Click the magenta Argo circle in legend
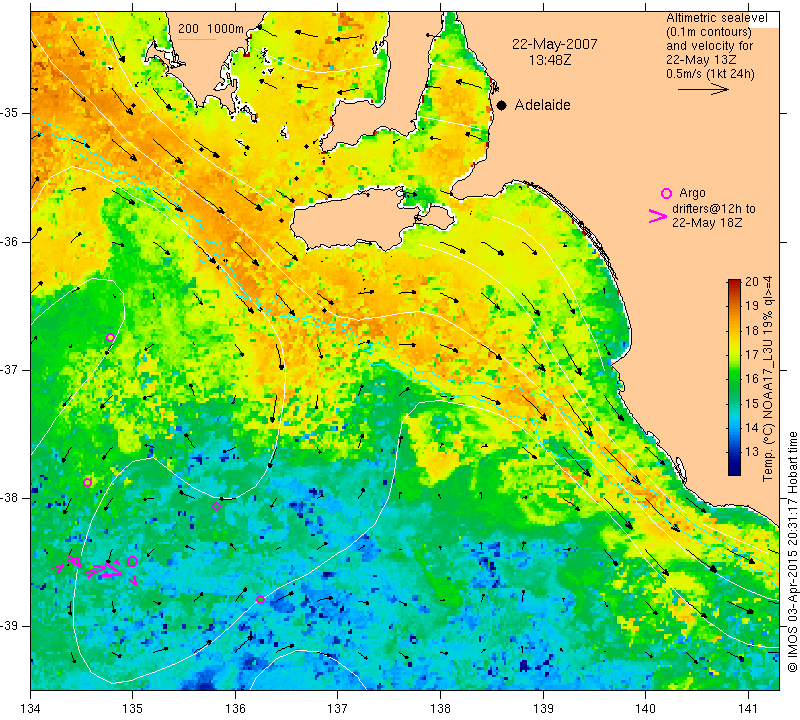The height and width of the screenshot is (720, 800). 666,193
